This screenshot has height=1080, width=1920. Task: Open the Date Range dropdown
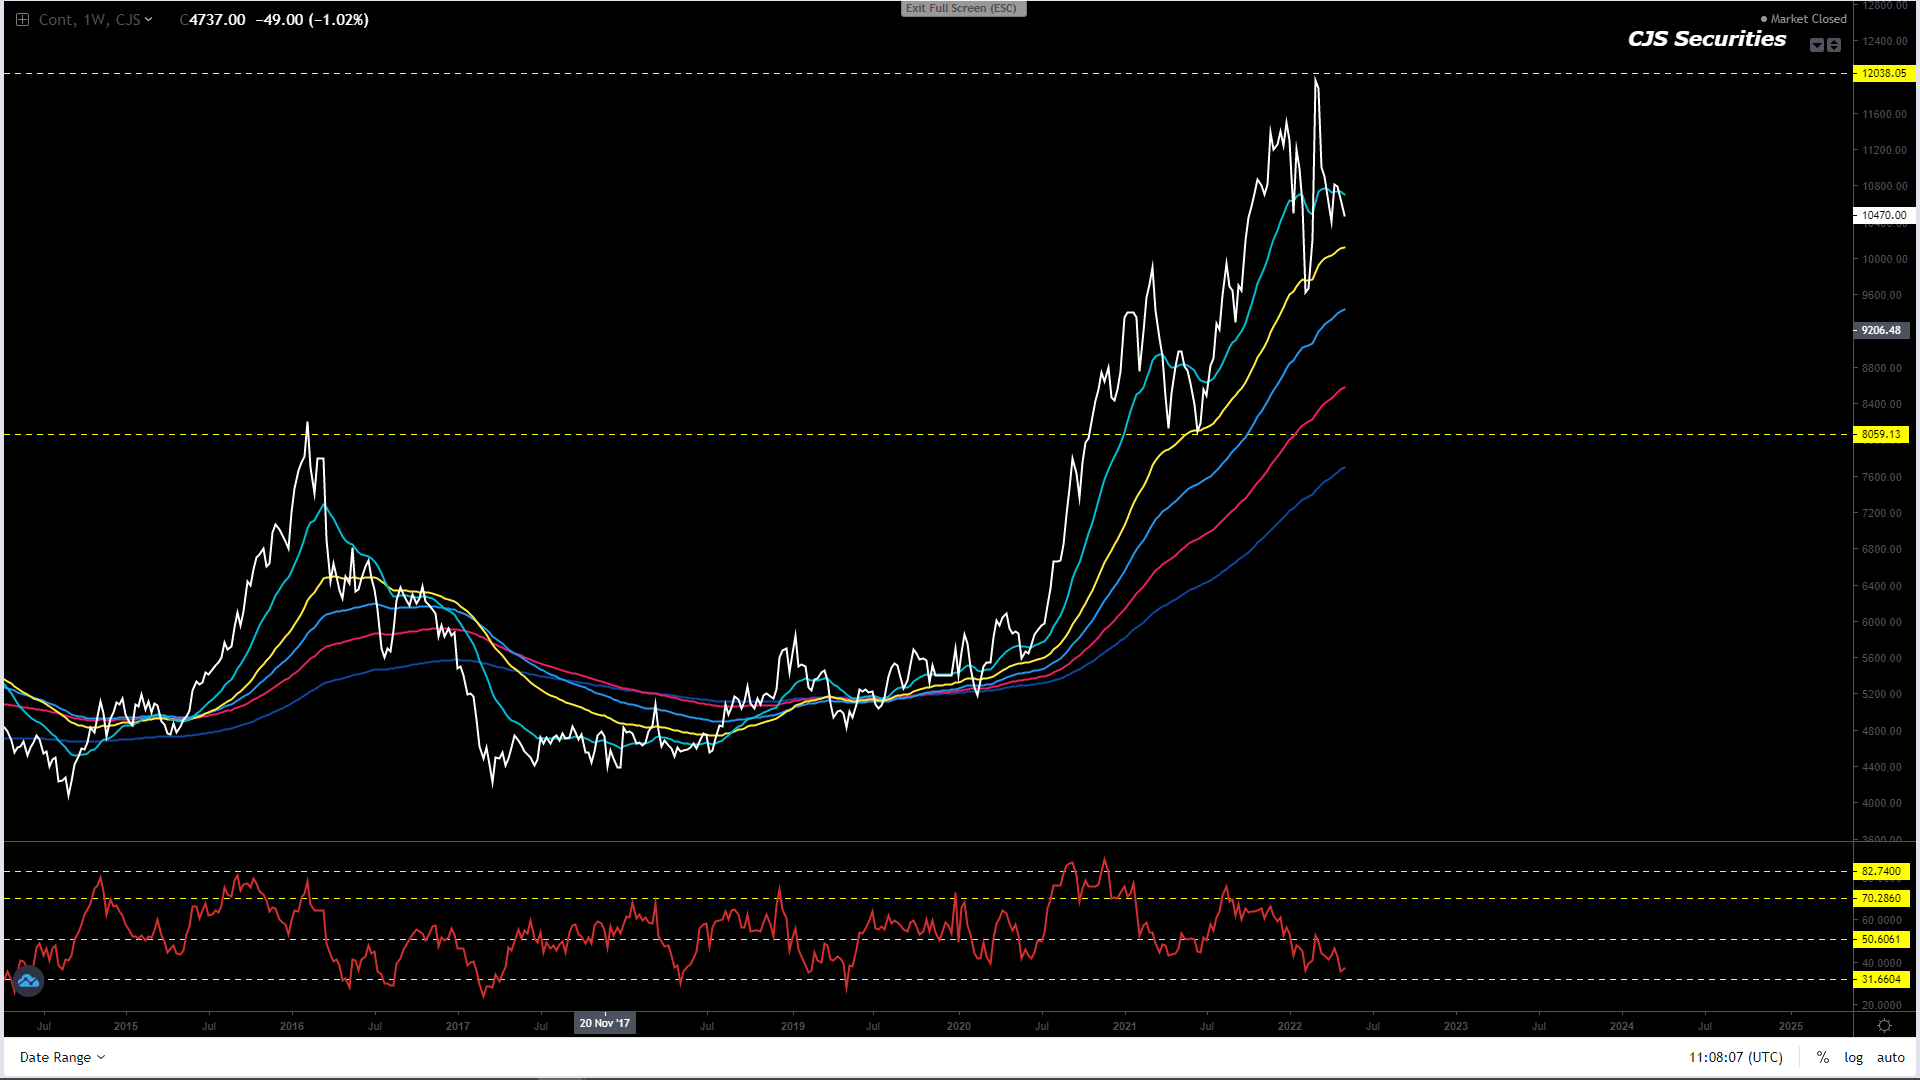62,1057
